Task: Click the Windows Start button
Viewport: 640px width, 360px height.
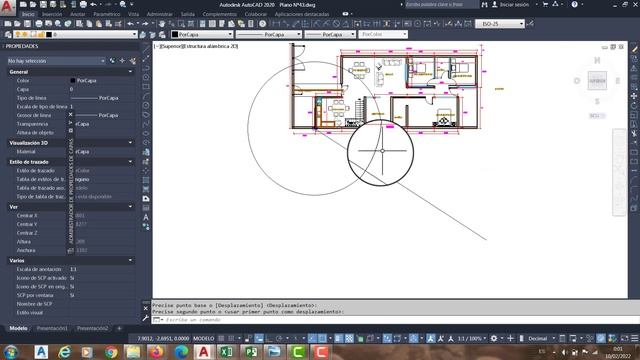Action: (11, 352)
